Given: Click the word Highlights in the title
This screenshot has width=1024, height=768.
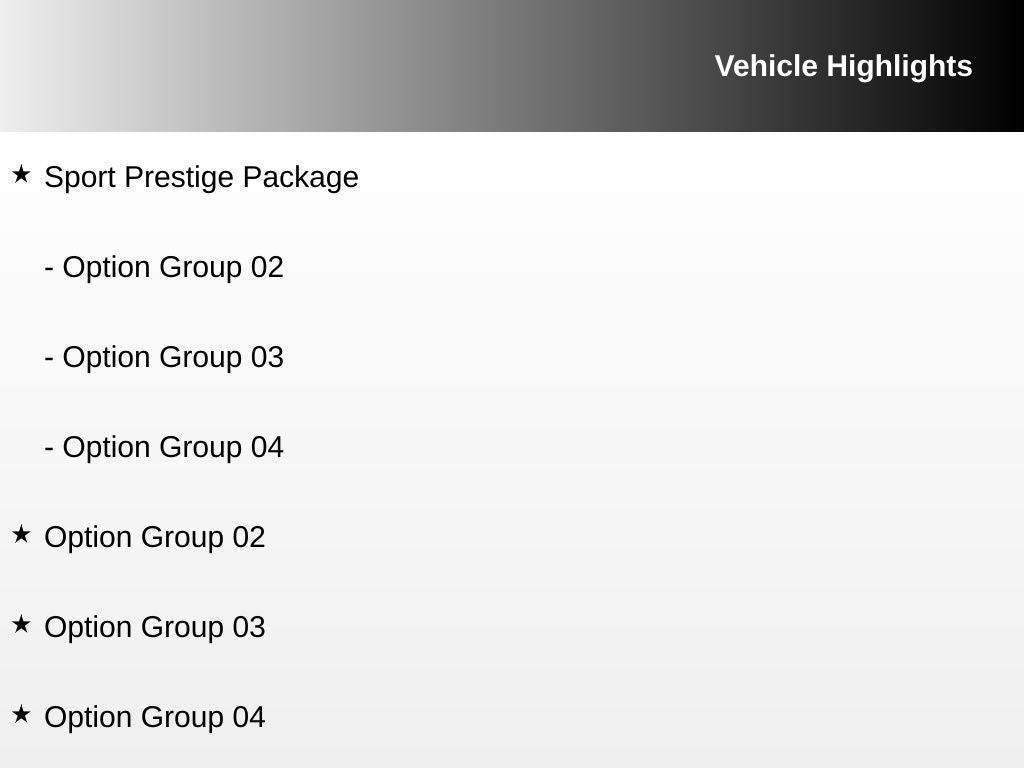Looking at the screenshot, I should (x=899, y=66).
